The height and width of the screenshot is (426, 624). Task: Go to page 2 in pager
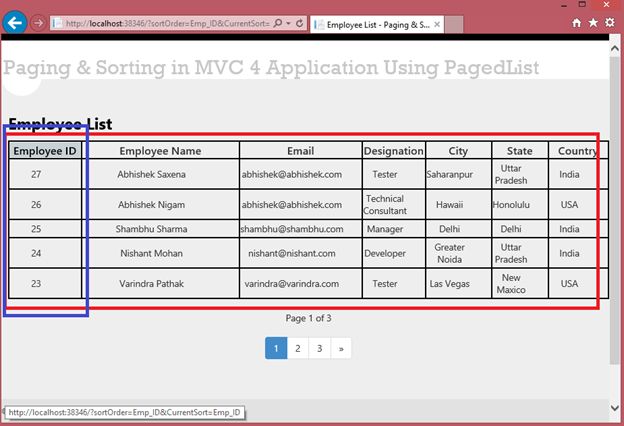click(x=298, y=348)
